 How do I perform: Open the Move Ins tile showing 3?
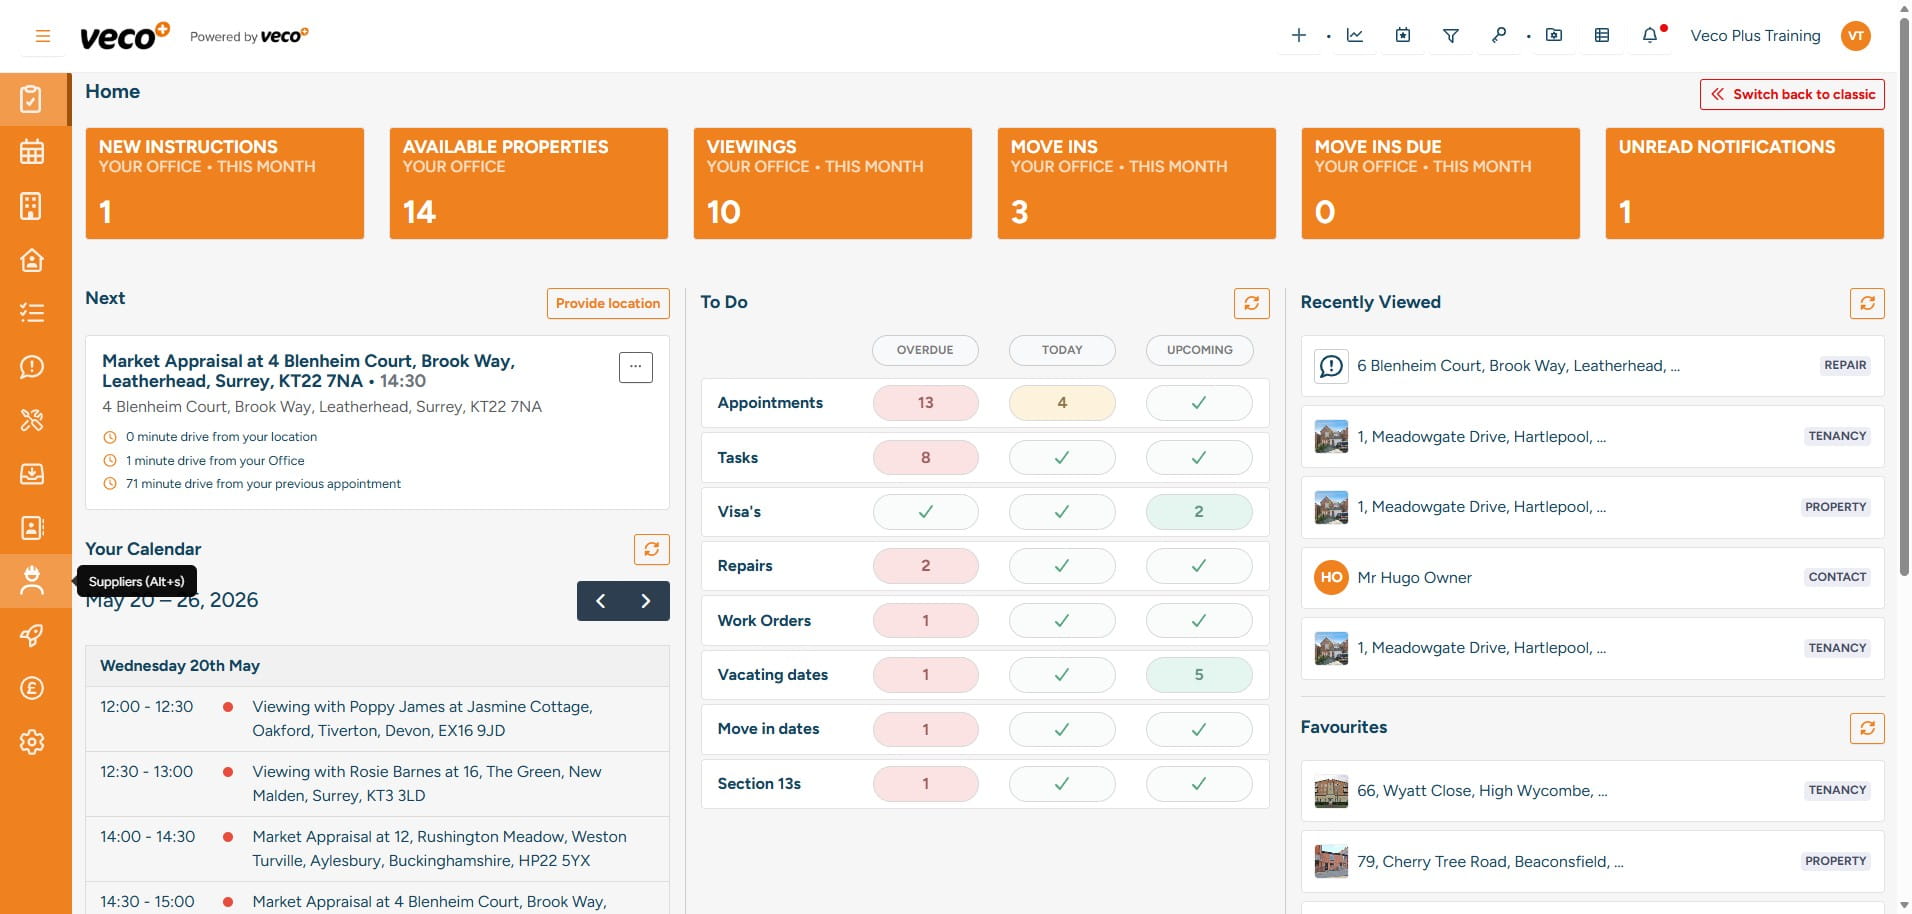click(x=1137, y=183)
